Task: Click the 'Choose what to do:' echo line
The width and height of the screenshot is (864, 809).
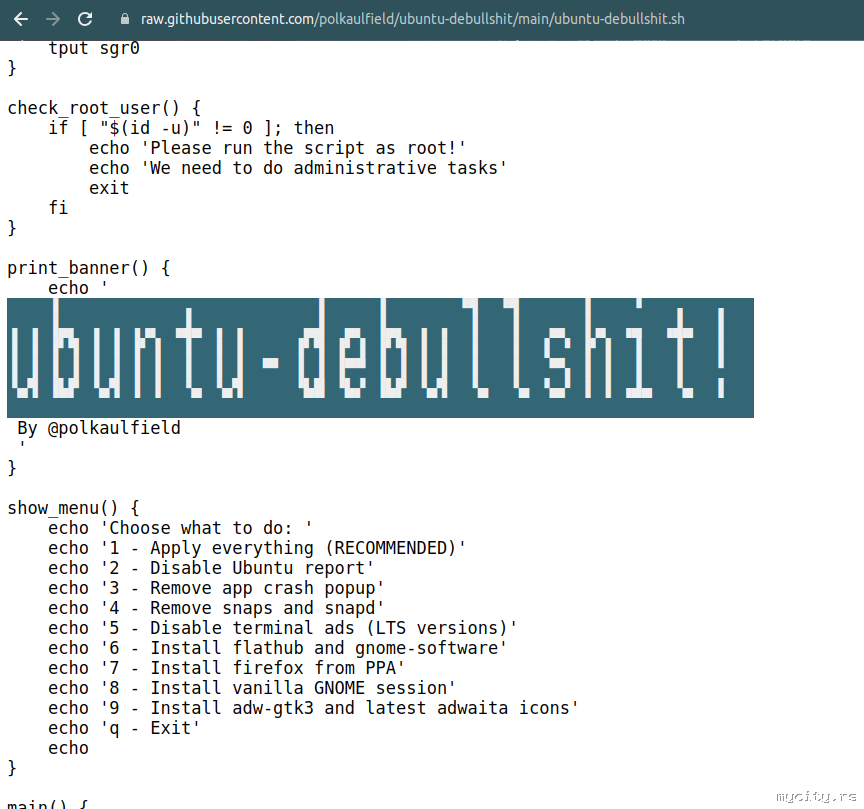Action: point(180,528)
